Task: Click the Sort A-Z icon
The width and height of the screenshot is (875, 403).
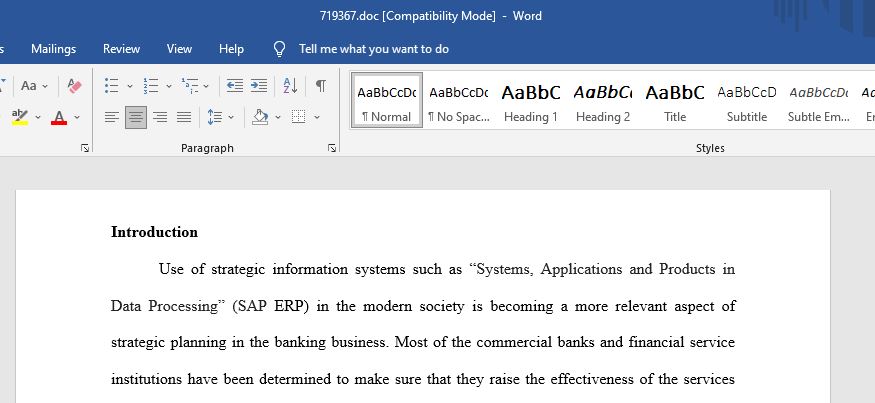Action: pyautogui.click(x=290, y=86)
